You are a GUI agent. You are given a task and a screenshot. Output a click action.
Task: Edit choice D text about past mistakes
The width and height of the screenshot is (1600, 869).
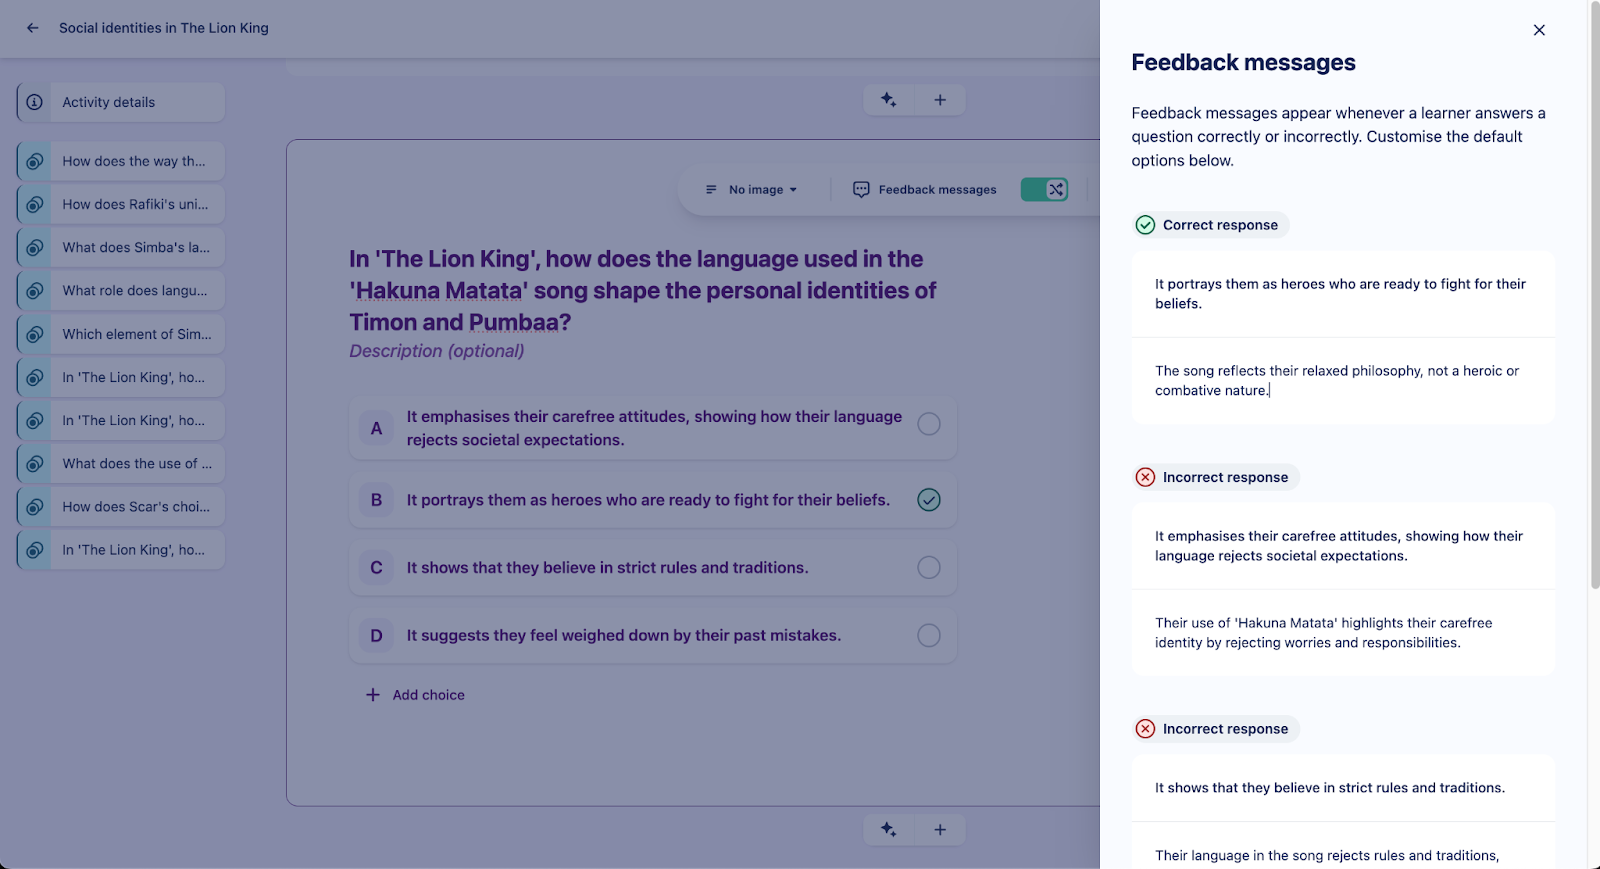click(623, 635)
